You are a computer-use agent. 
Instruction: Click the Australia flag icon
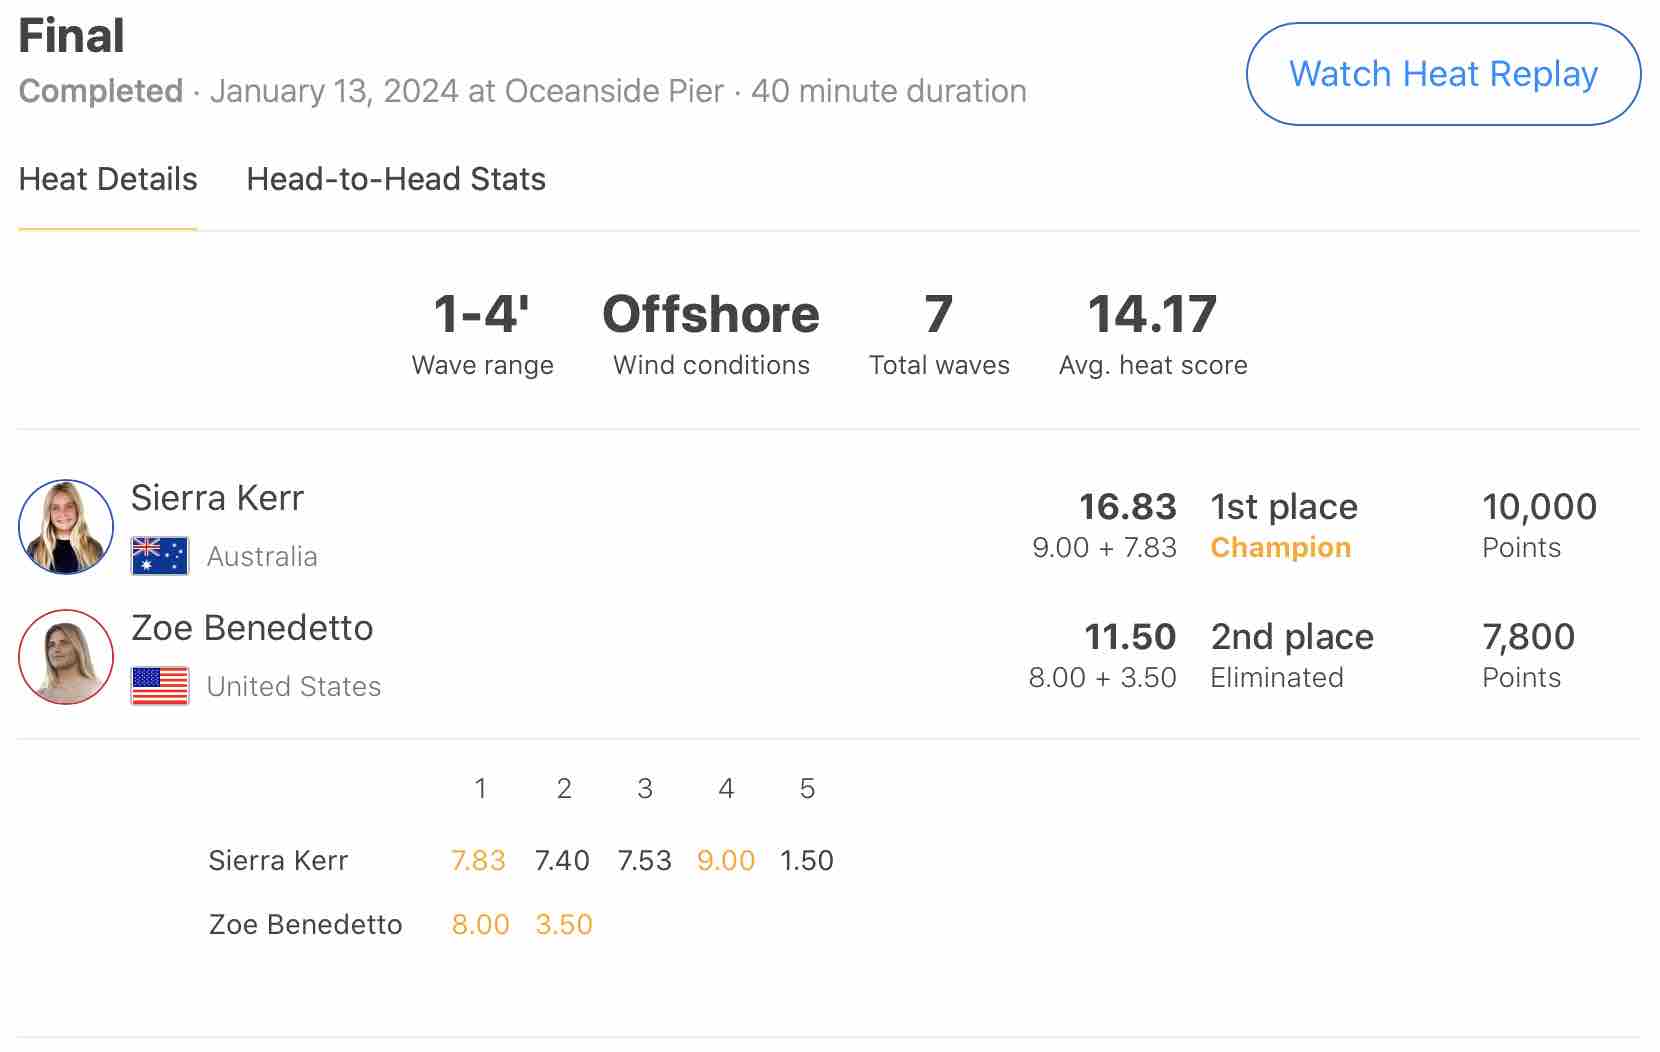point(160,556)
